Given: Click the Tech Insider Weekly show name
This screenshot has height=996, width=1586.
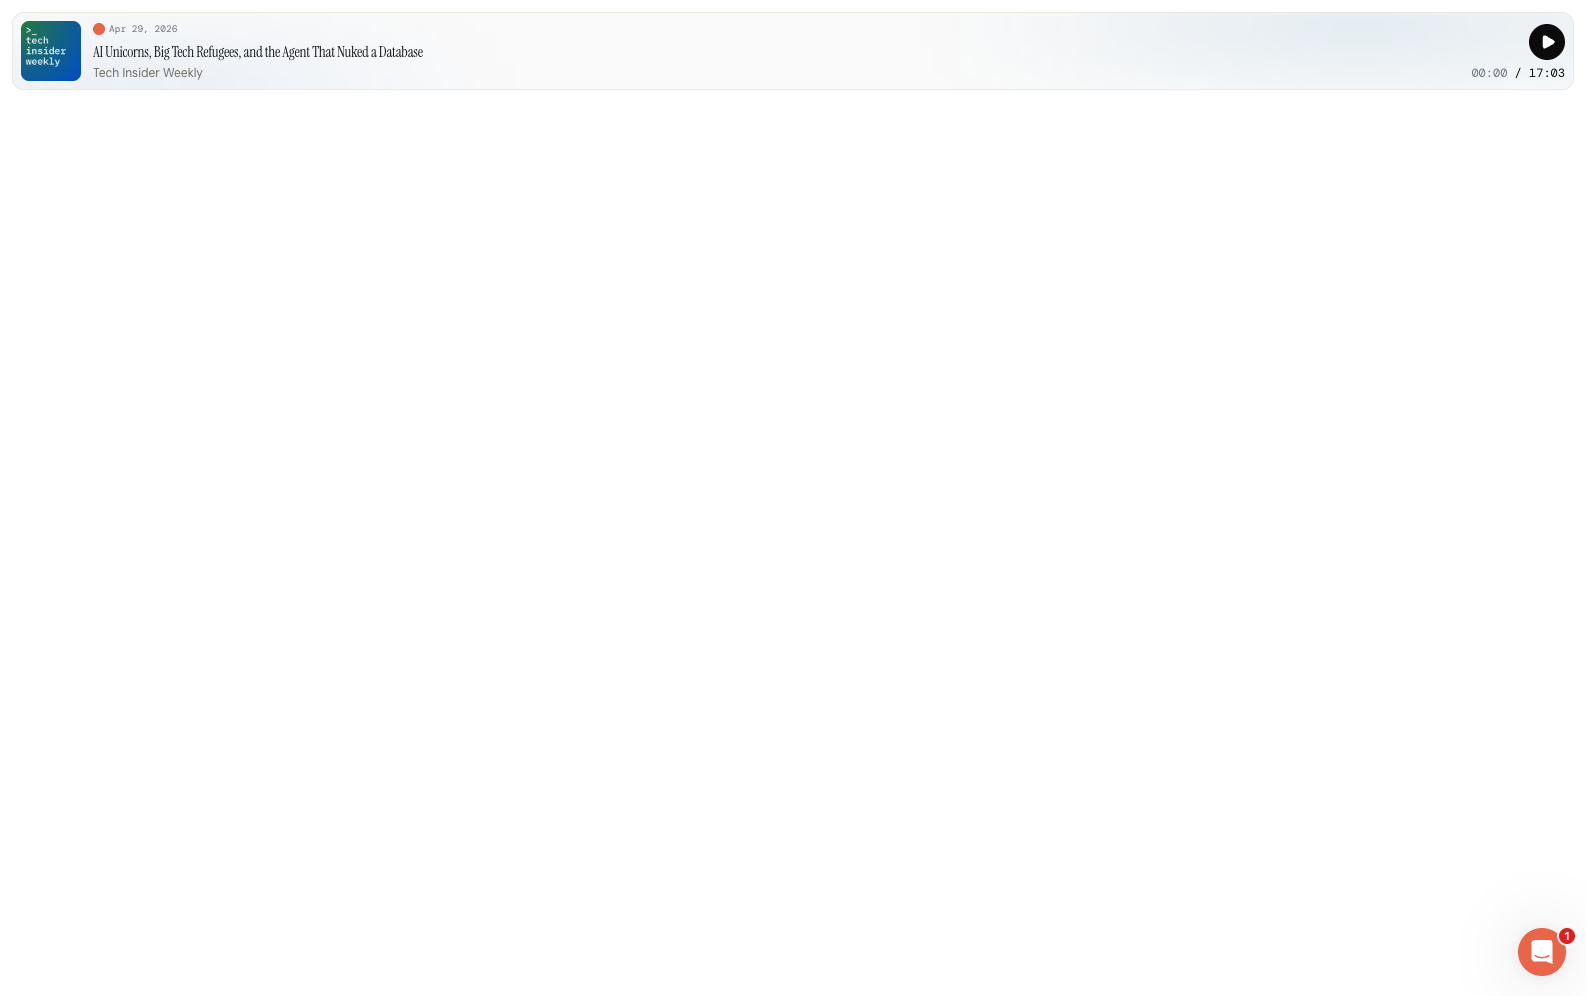Looking at the screenshot, I should pos(148,73).
